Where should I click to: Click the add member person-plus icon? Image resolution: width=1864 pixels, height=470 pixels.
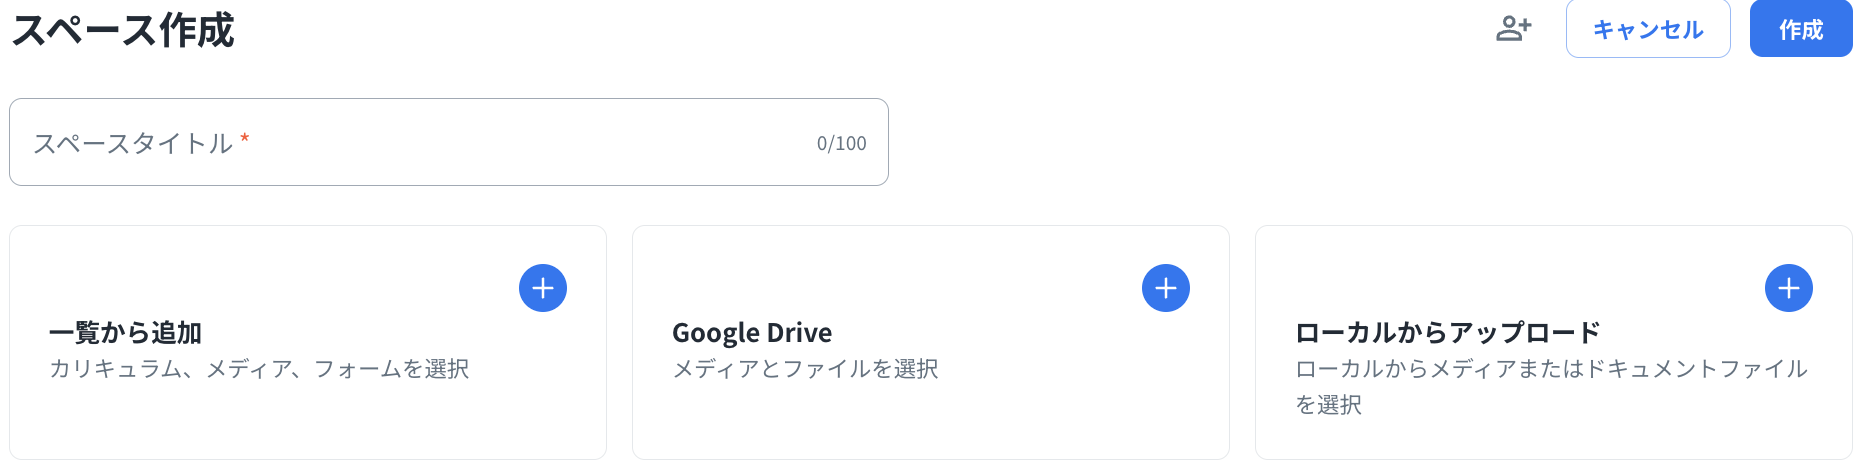click(1513, 29)
